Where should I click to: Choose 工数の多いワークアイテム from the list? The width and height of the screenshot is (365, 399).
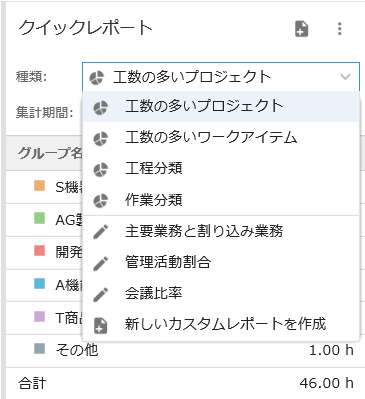pyautogui.click(x=221, y=138)
